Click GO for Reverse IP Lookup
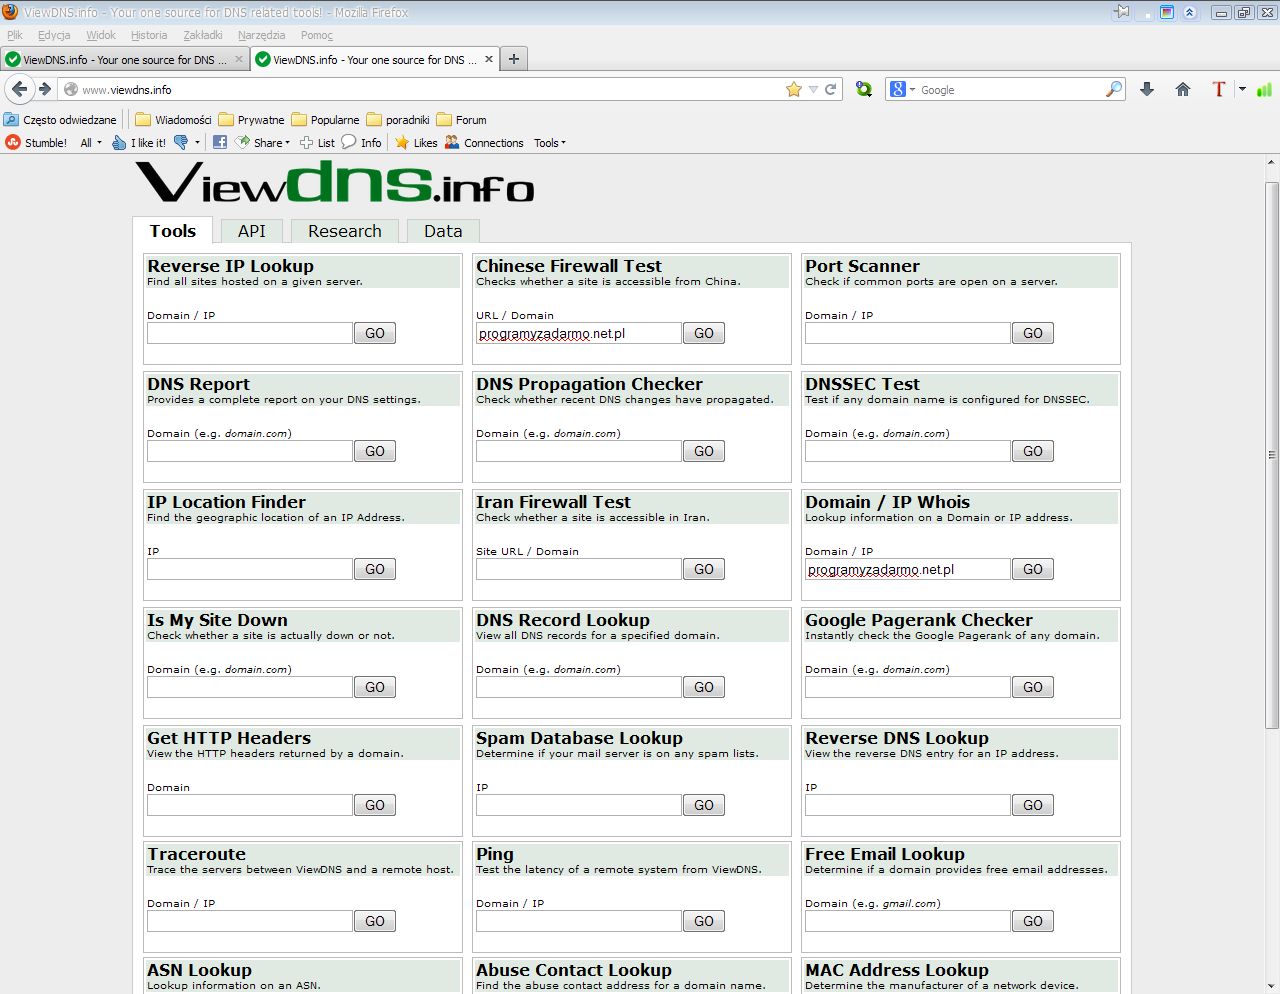This screenshot has height=994, width=1280. coord(375,333)
